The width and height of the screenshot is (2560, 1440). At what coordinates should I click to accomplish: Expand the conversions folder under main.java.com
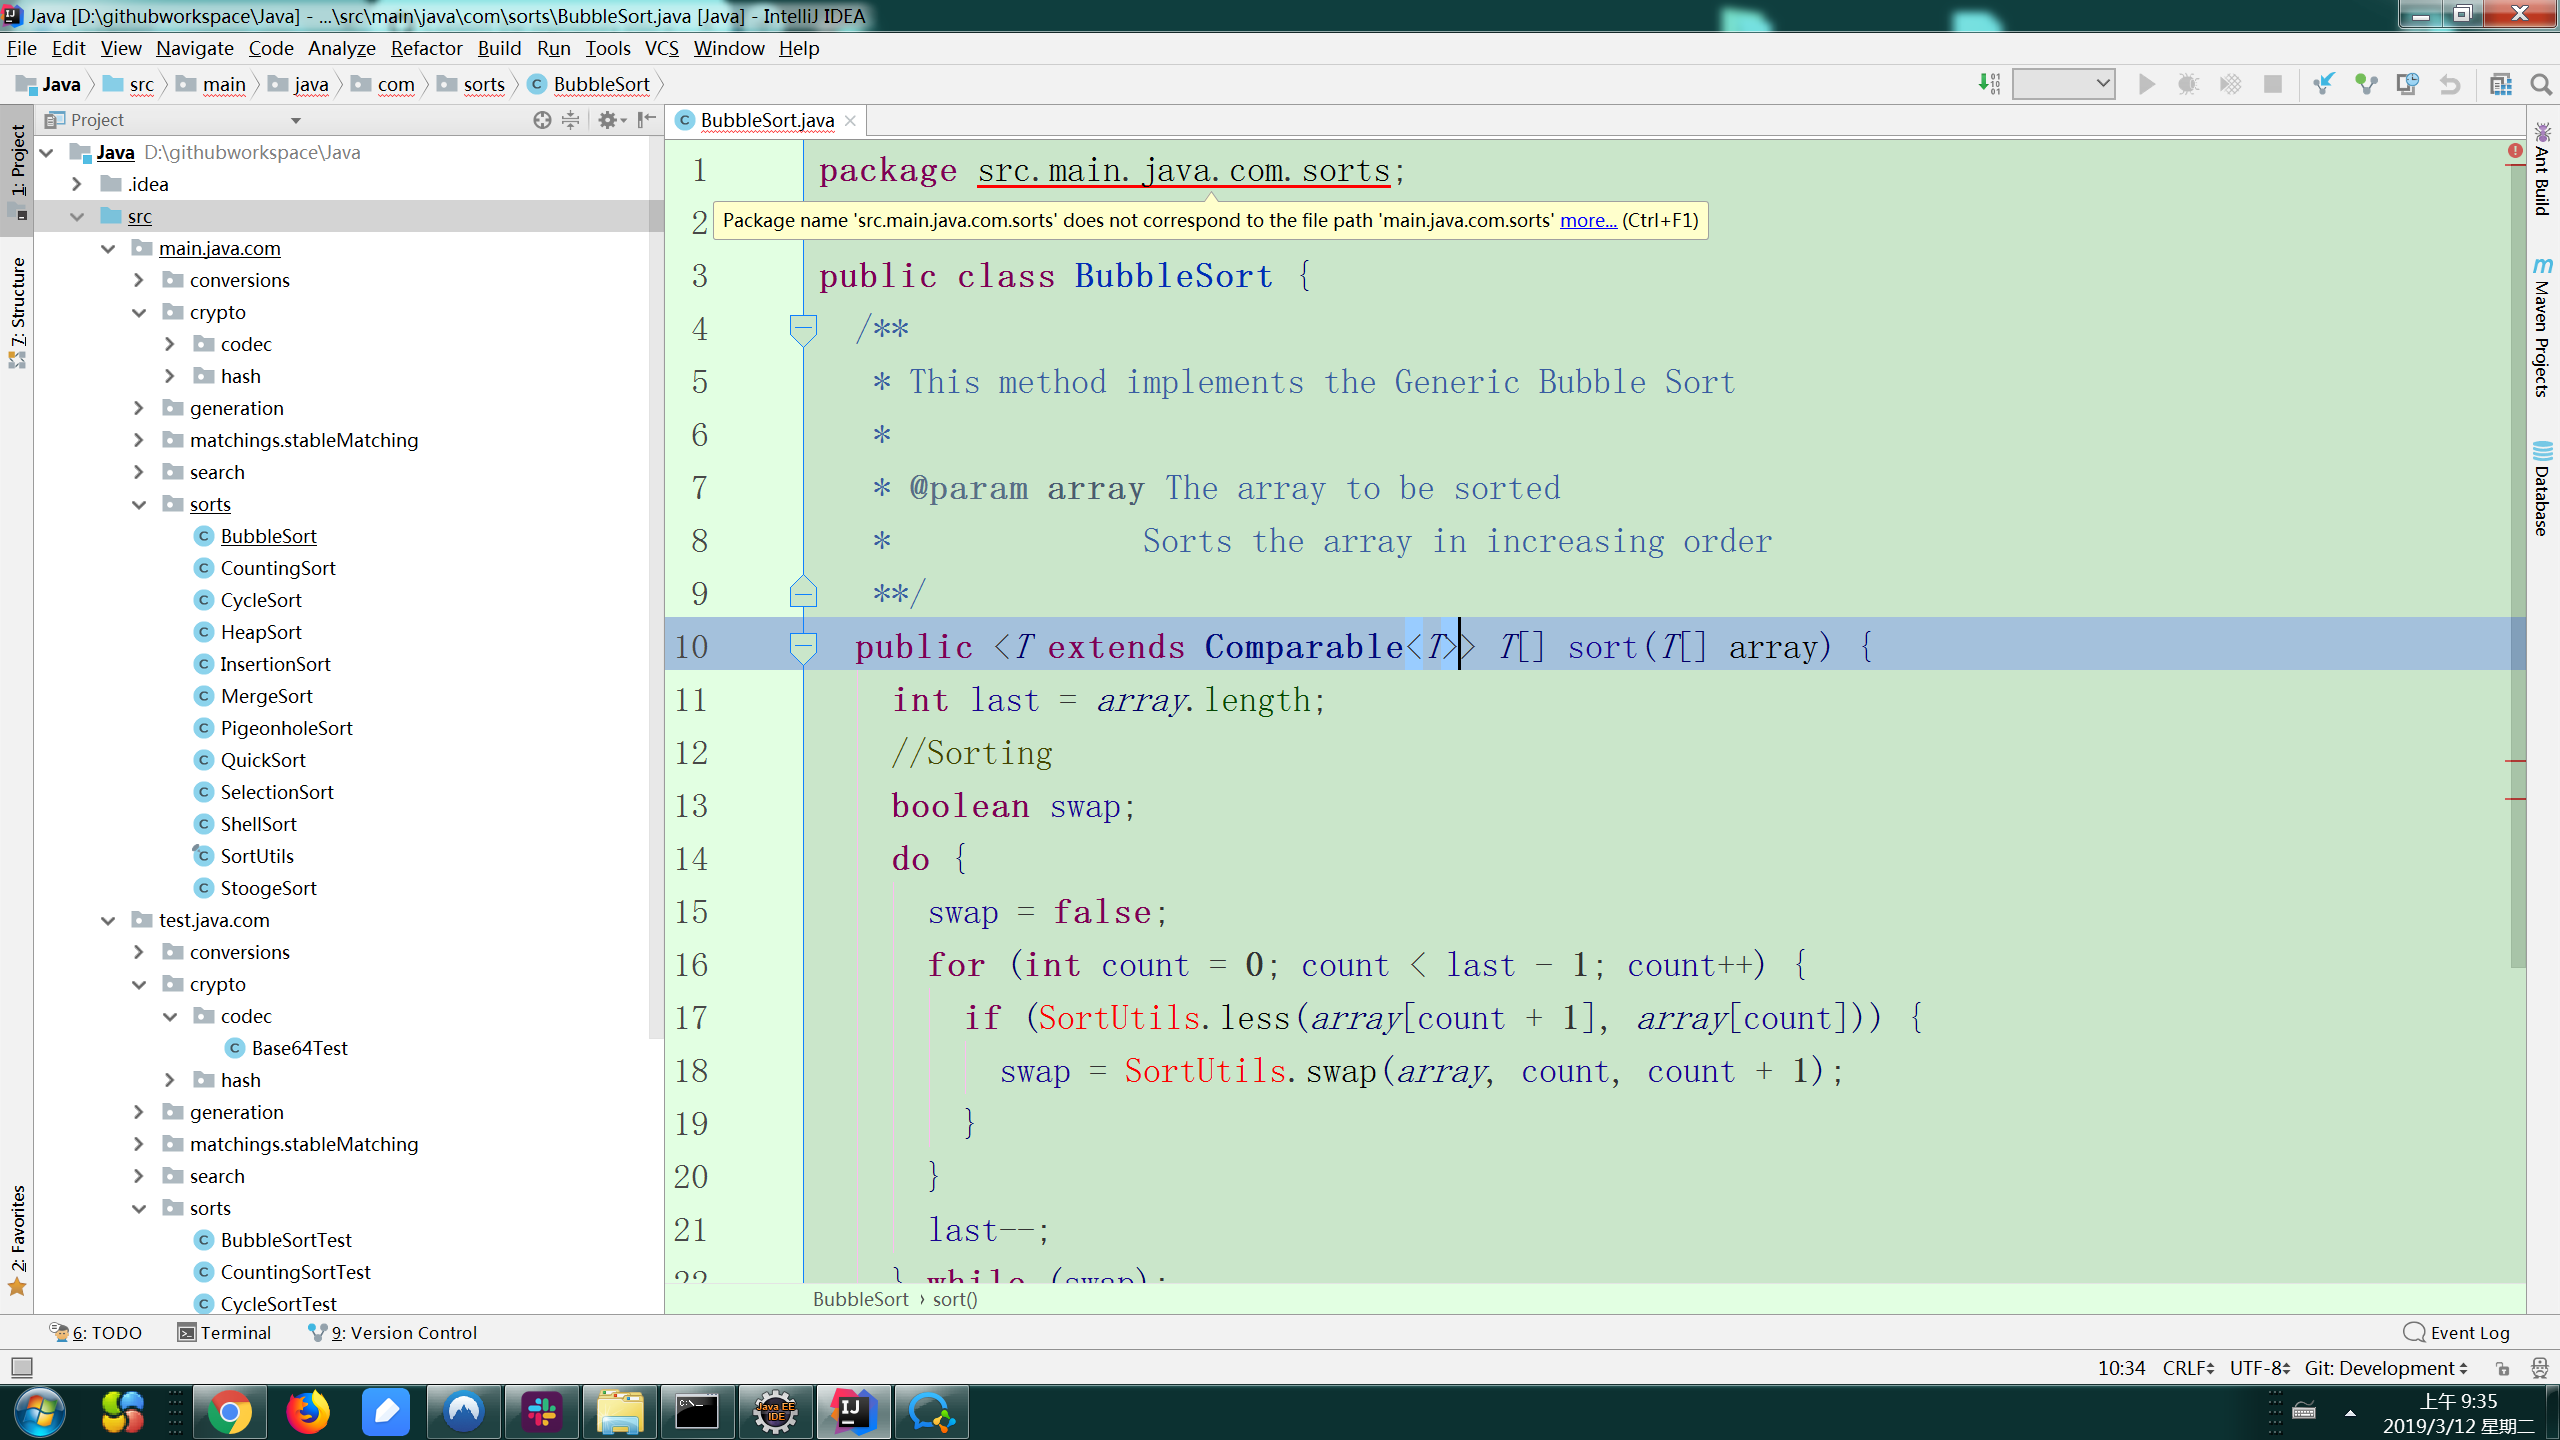(x=139, y=280)
